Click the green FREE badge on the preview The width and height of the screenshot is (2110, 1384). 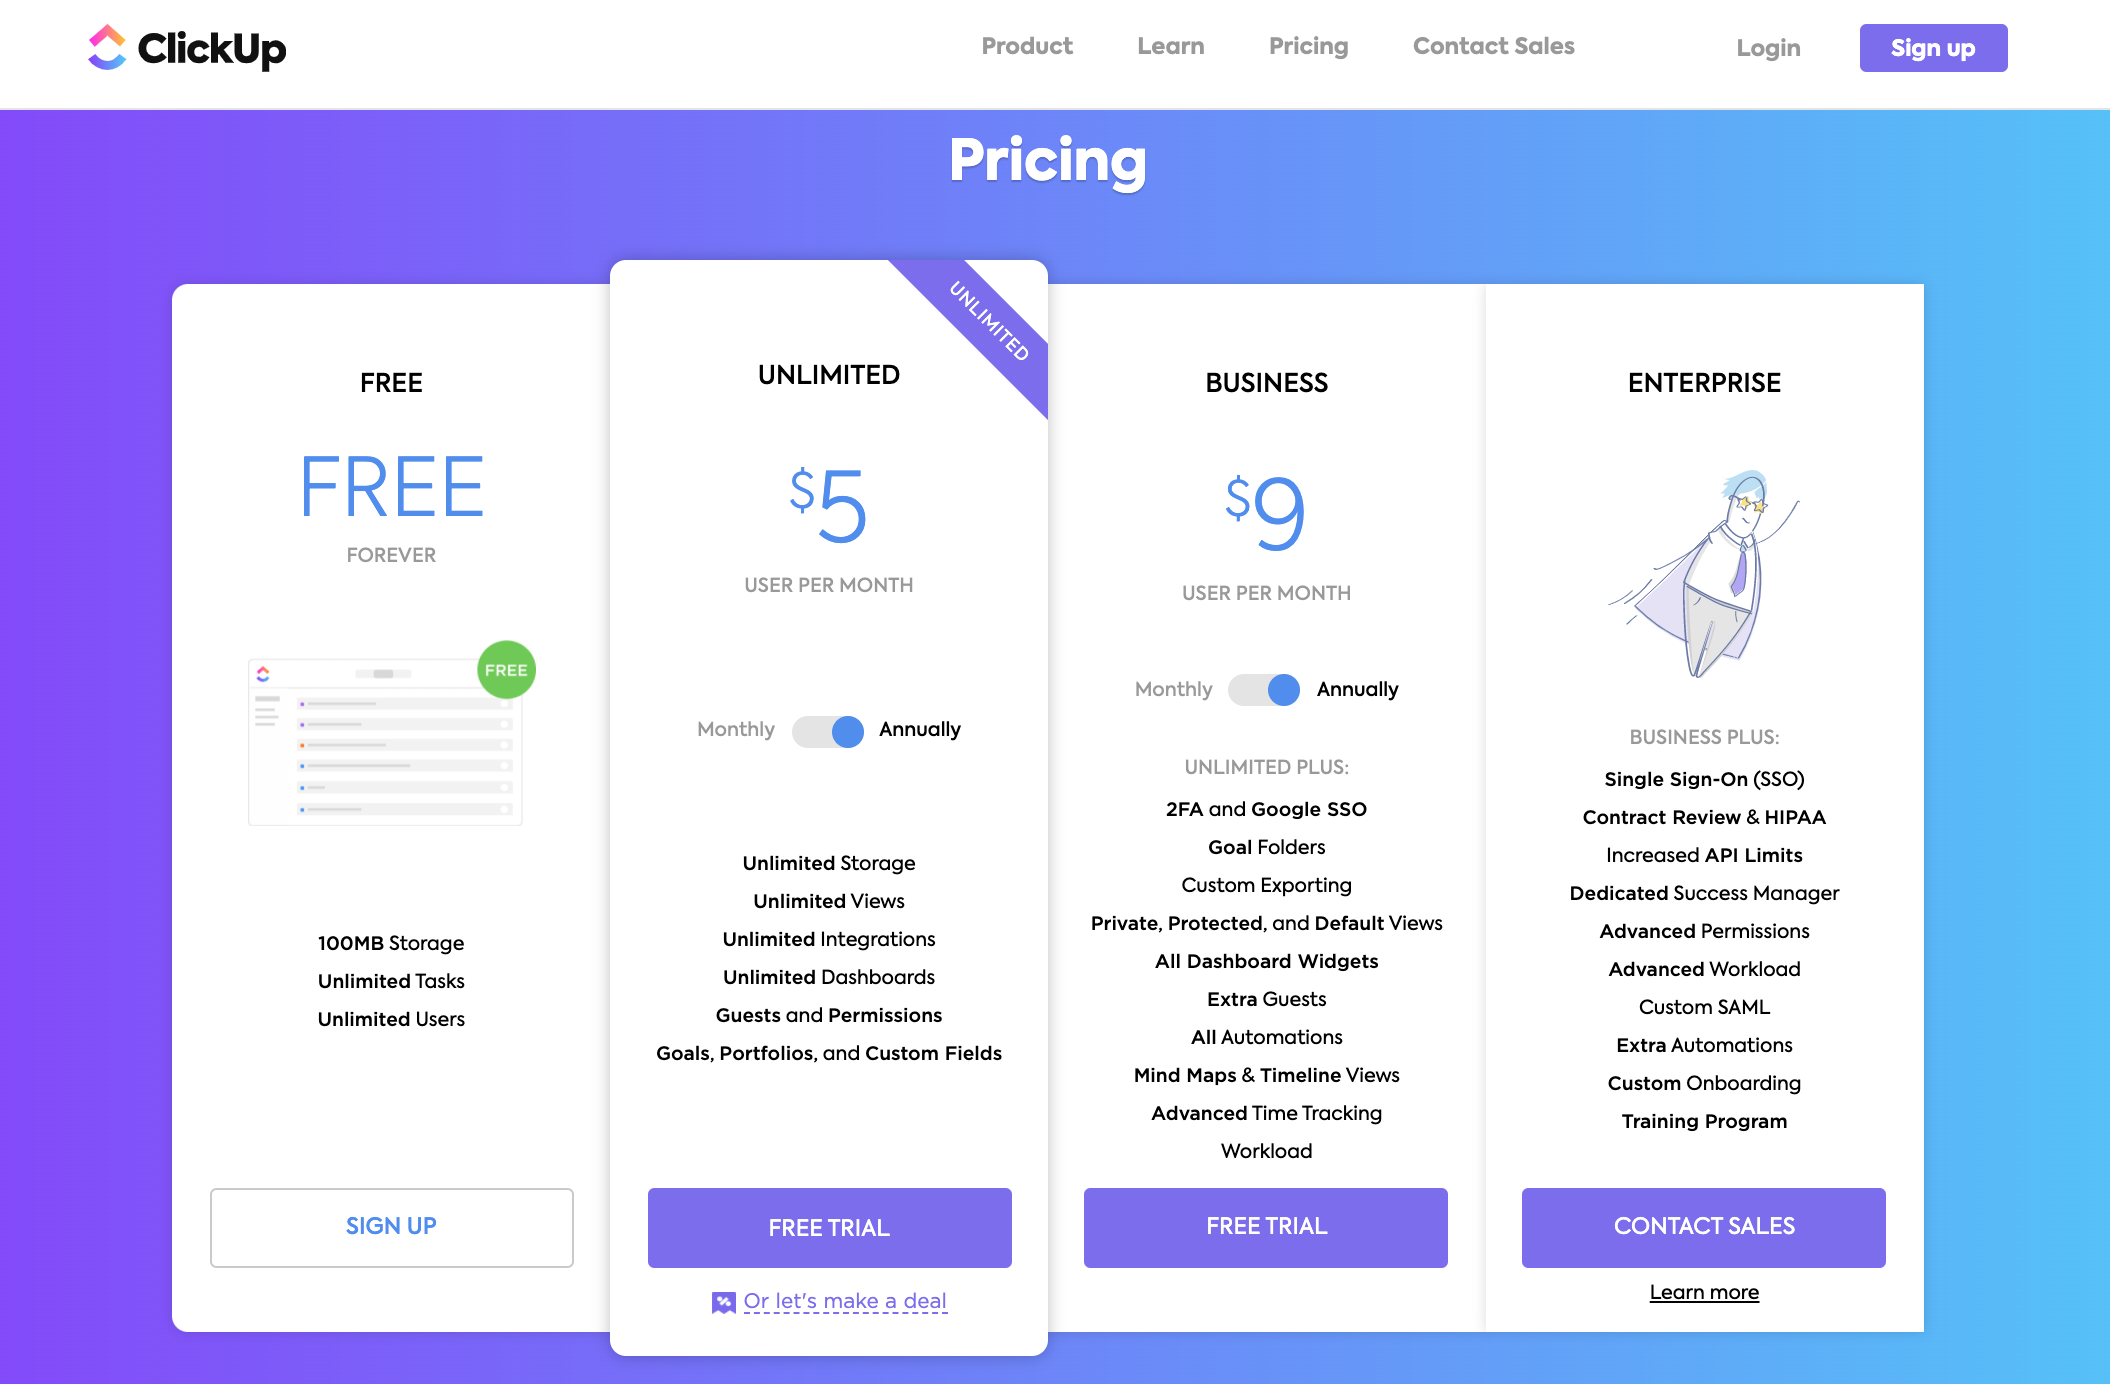[506, 670]
